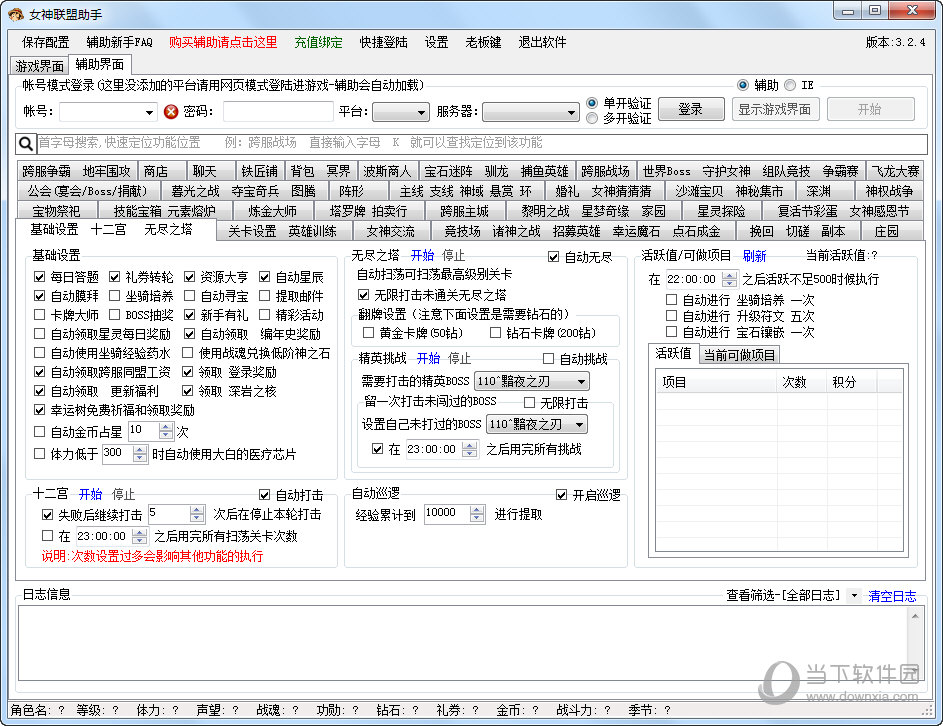Click the magnifier search icon
This screenshot has width=943, height=726.
click(x=24, y=144)
